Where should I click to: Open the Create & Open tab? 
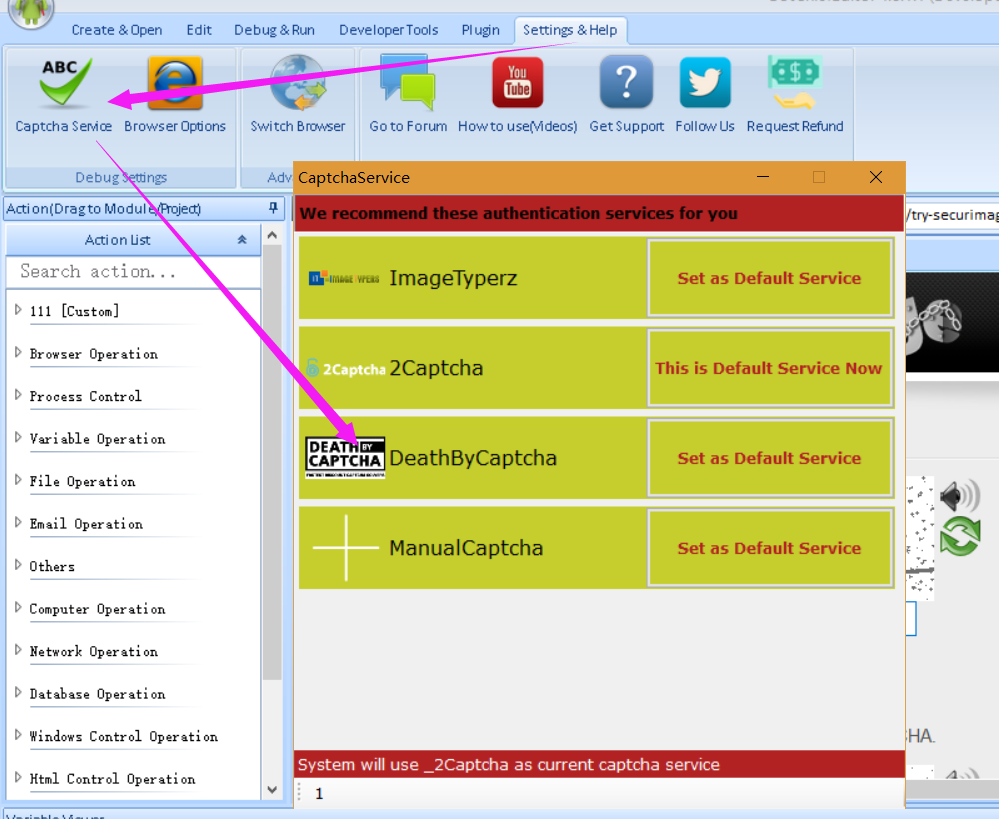coord(117,30)
